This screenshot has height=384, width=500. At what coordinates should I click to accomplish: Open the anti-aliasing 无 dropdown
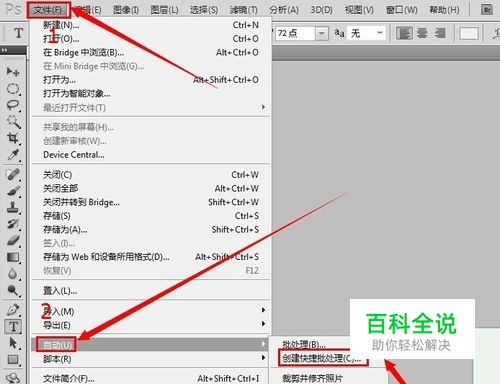click(x=380, y=33)
